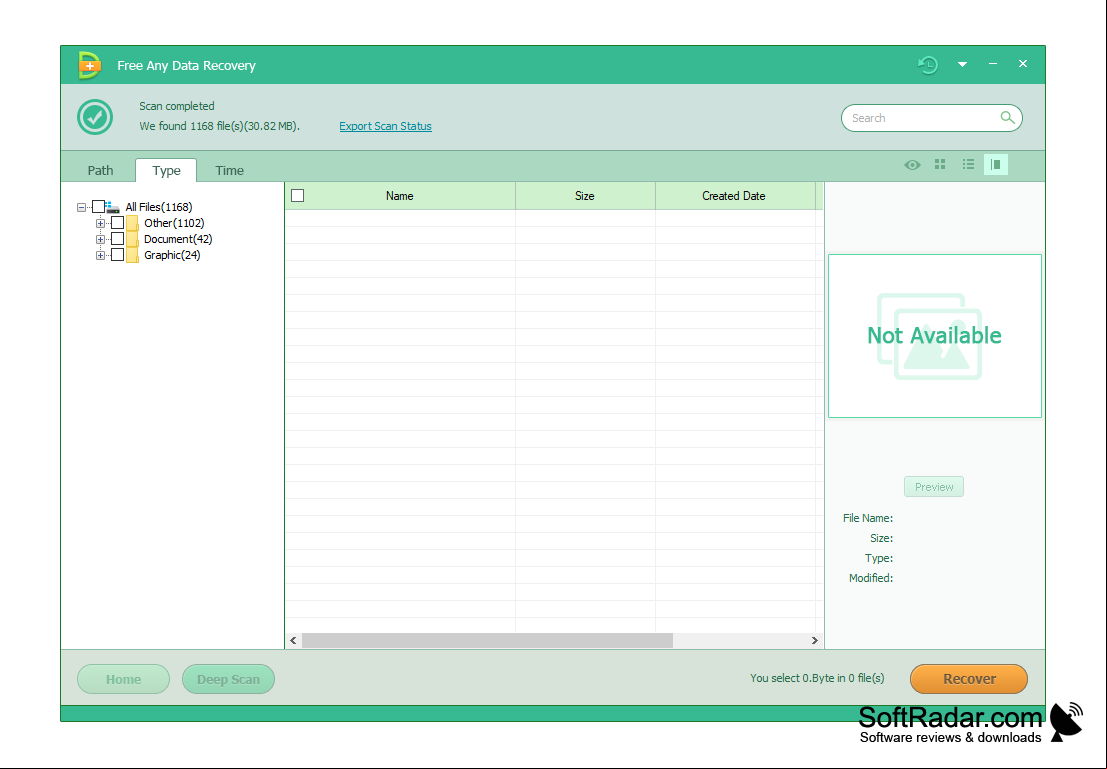Click the All Files drive icon
This screenshot has width=1107, height=769.
(112, 207)
